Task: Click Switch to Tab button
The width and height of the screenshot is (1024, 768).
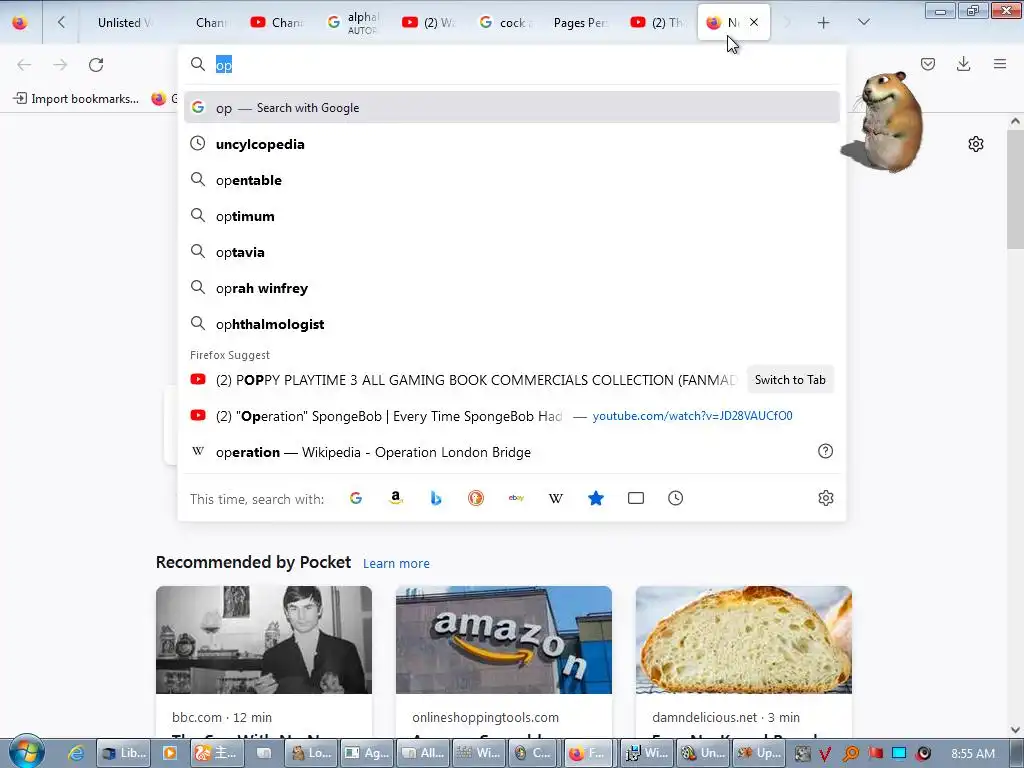Action: click(x=790, y=380)
